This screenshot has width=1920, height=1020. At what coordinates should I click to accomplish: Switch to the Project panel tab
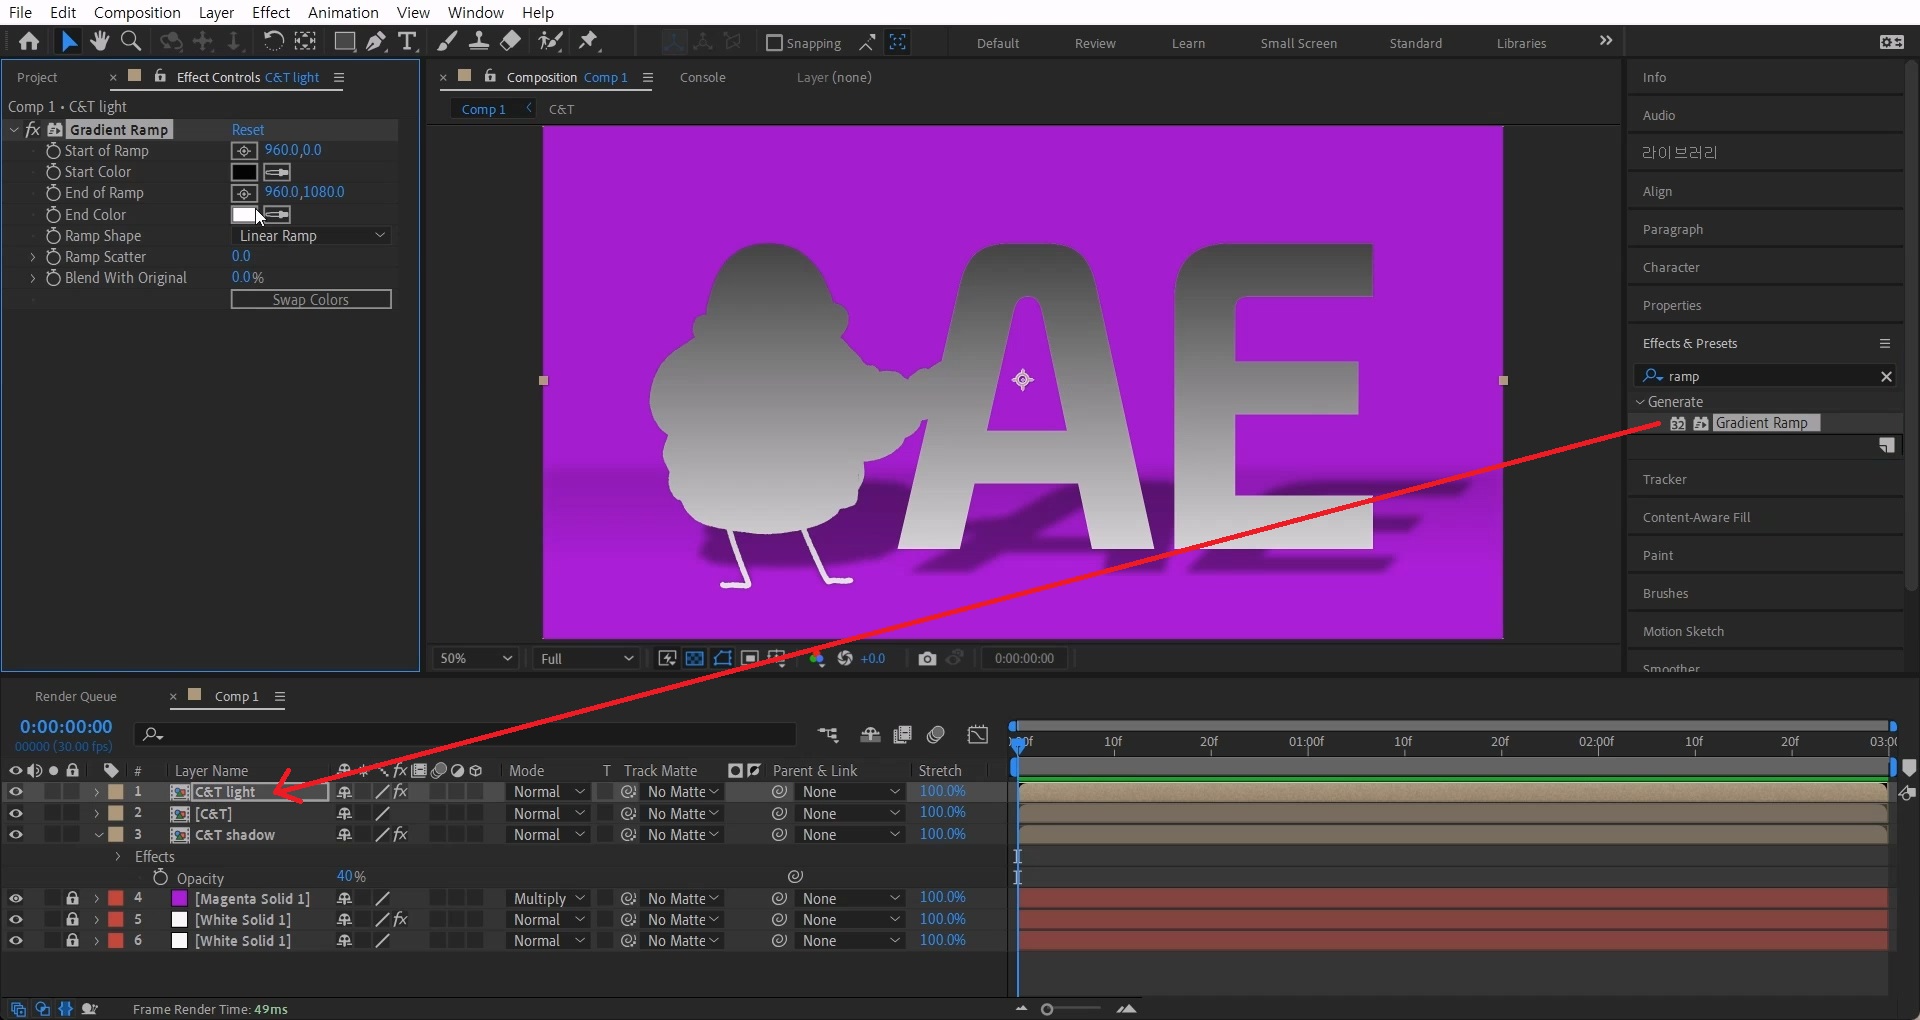pyautogui.click(x=37, y=77)
